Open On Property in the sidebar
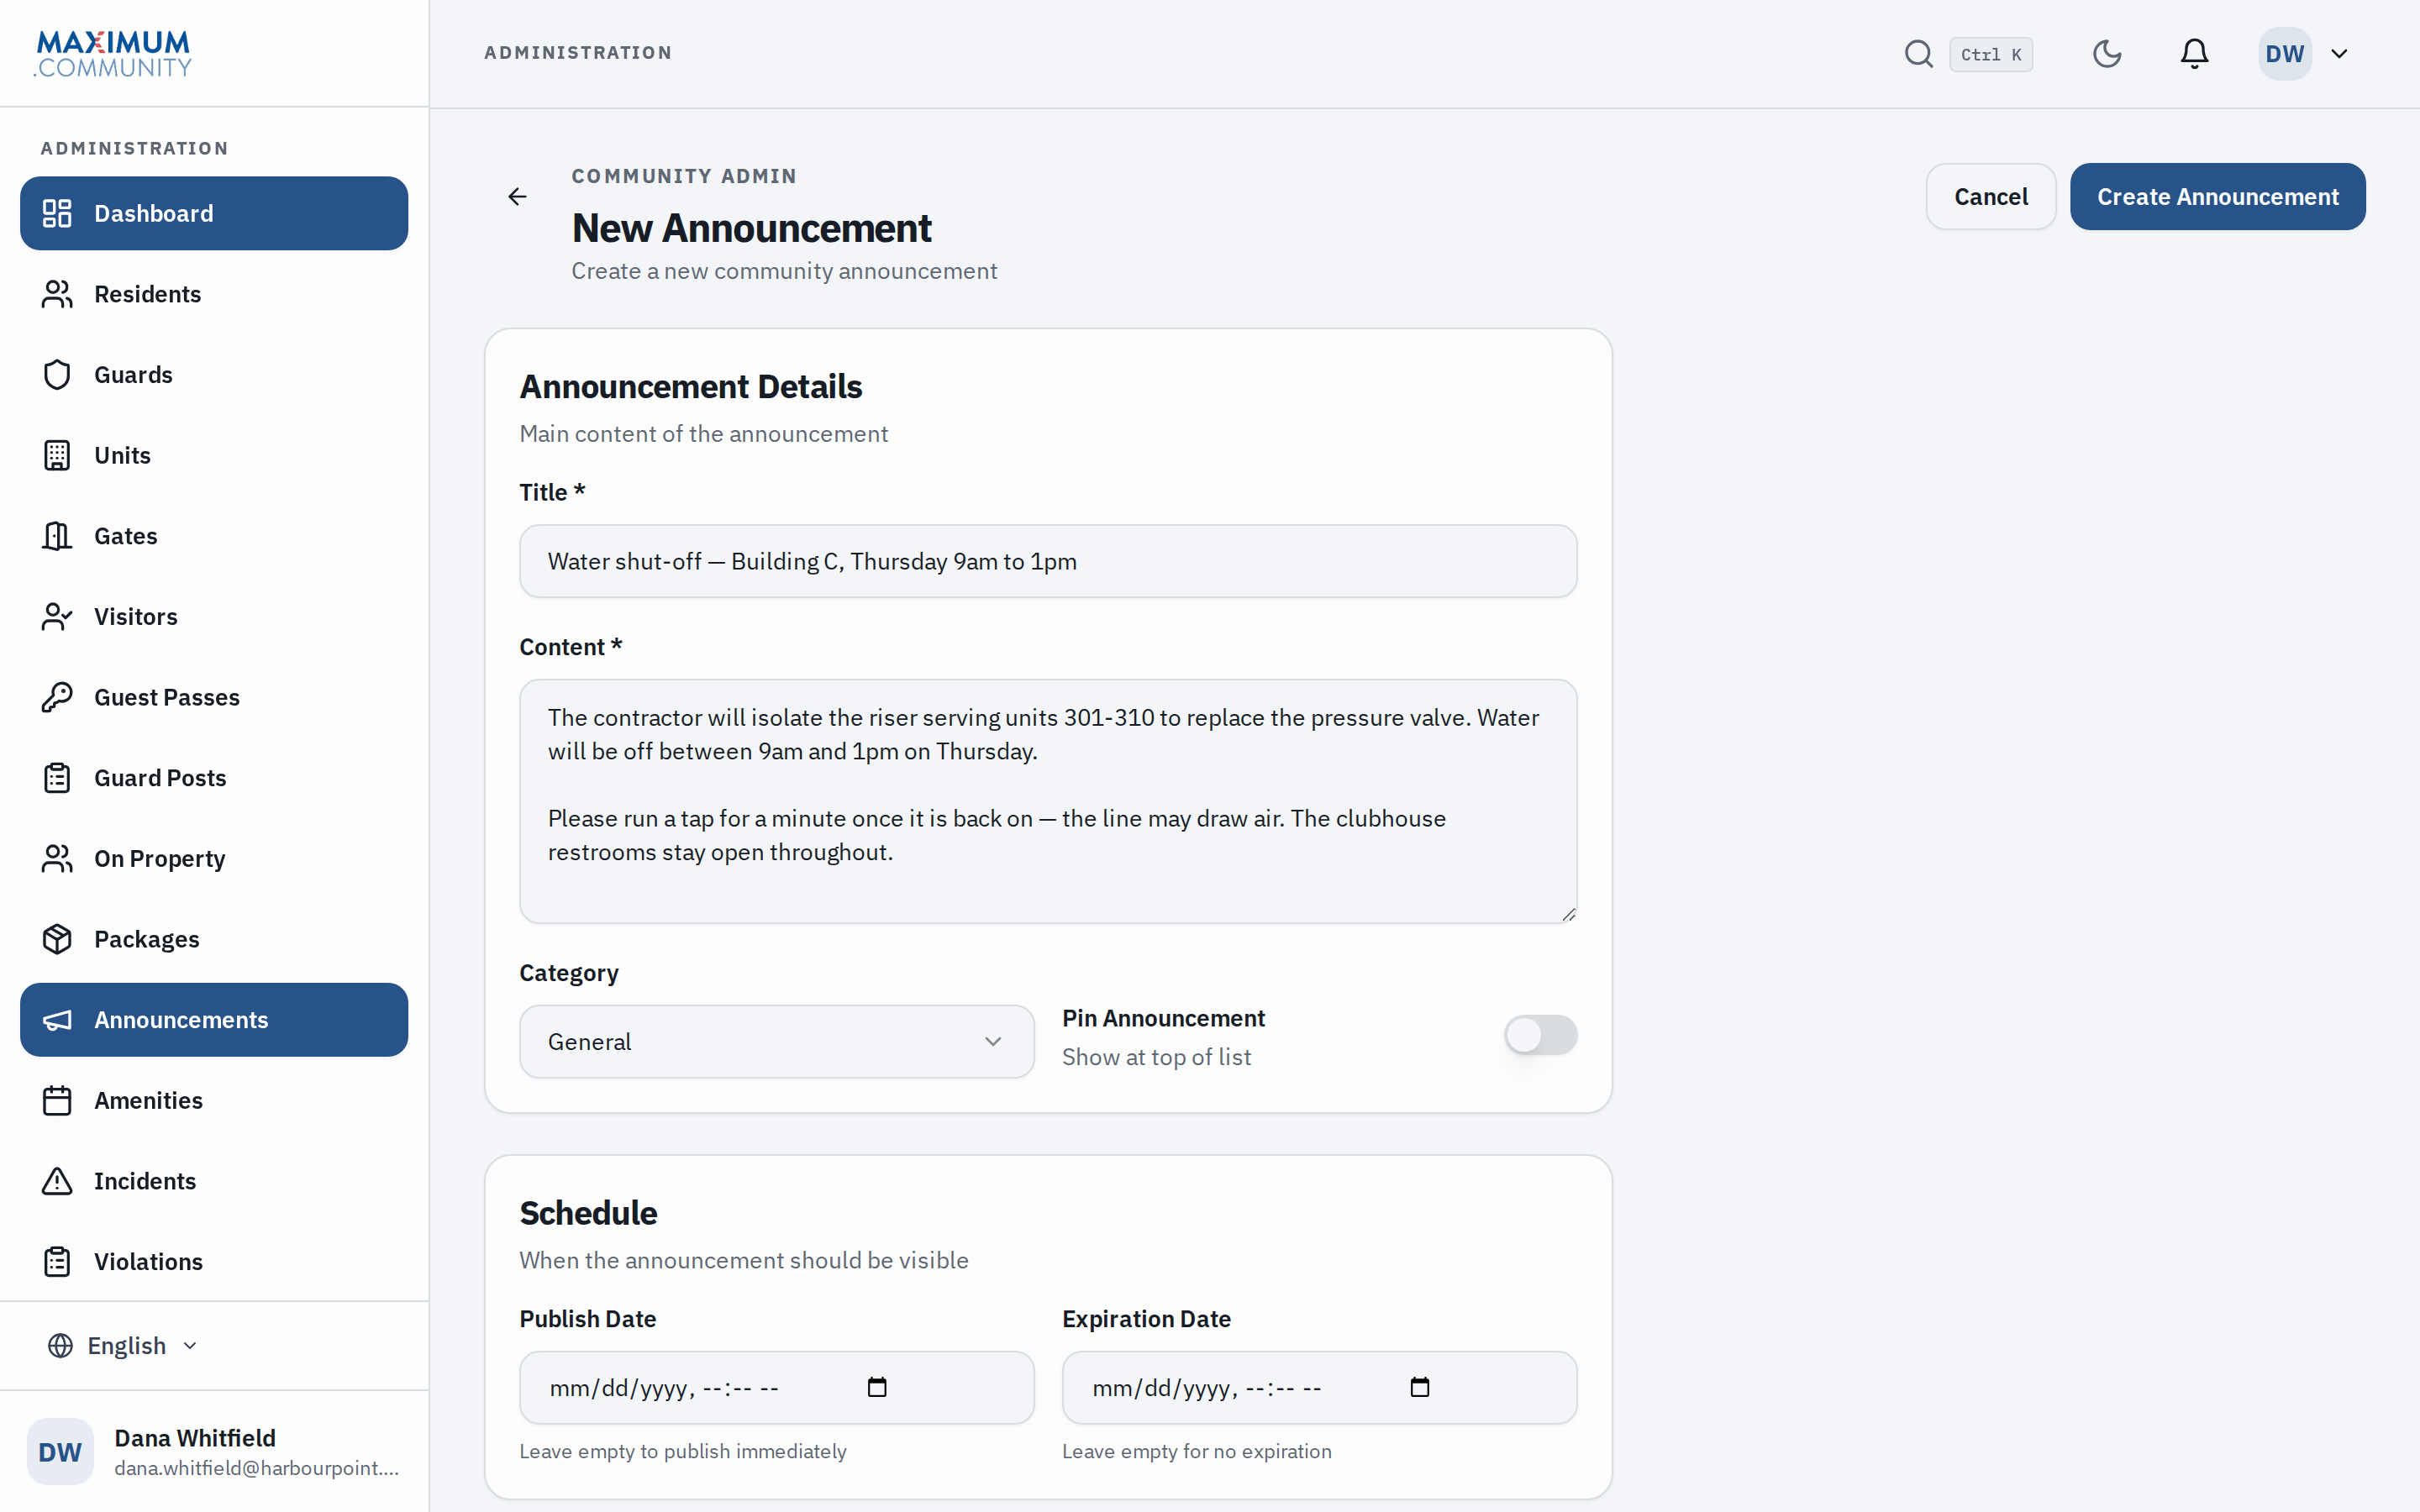2420x1512 pixels. (214, 859)
